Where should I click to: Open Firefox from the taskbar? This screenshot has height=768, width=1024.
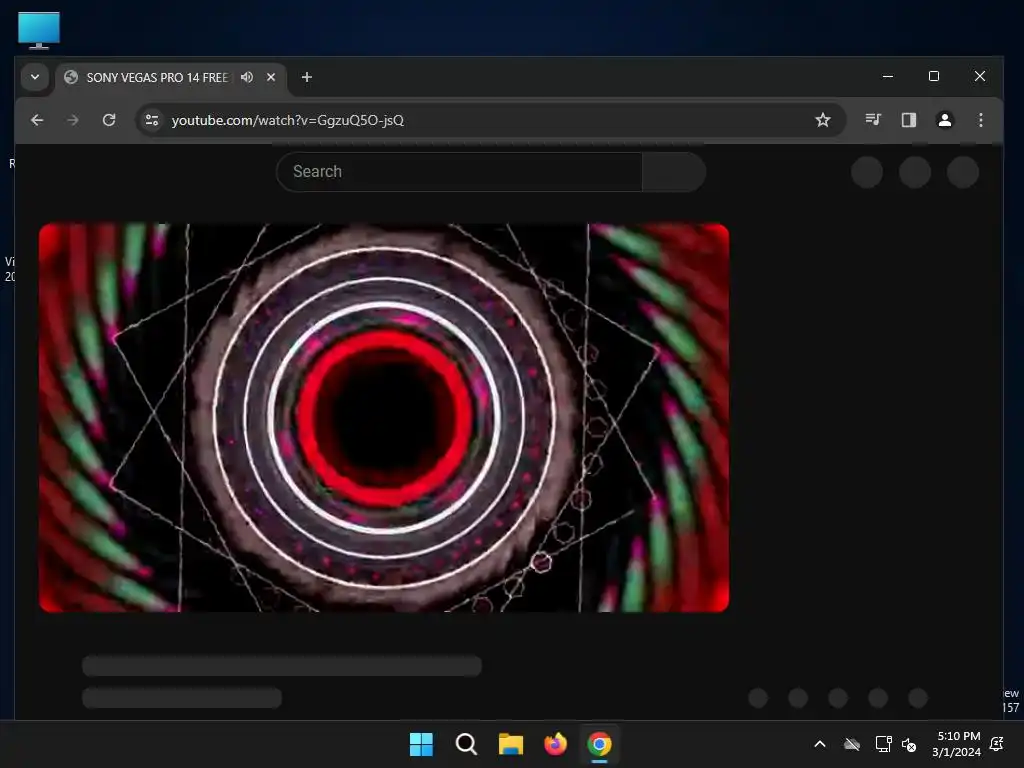click(555, 744)
